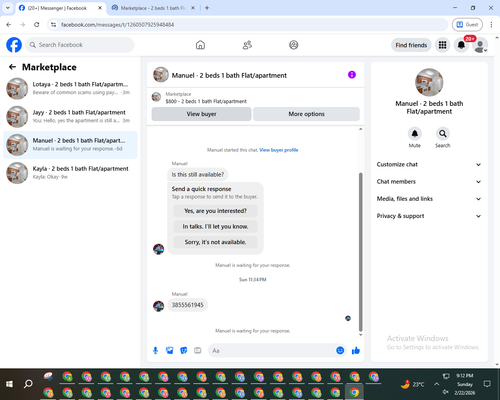
Task: Focus the Search Facebook field
Action: [x=80, y=45]
